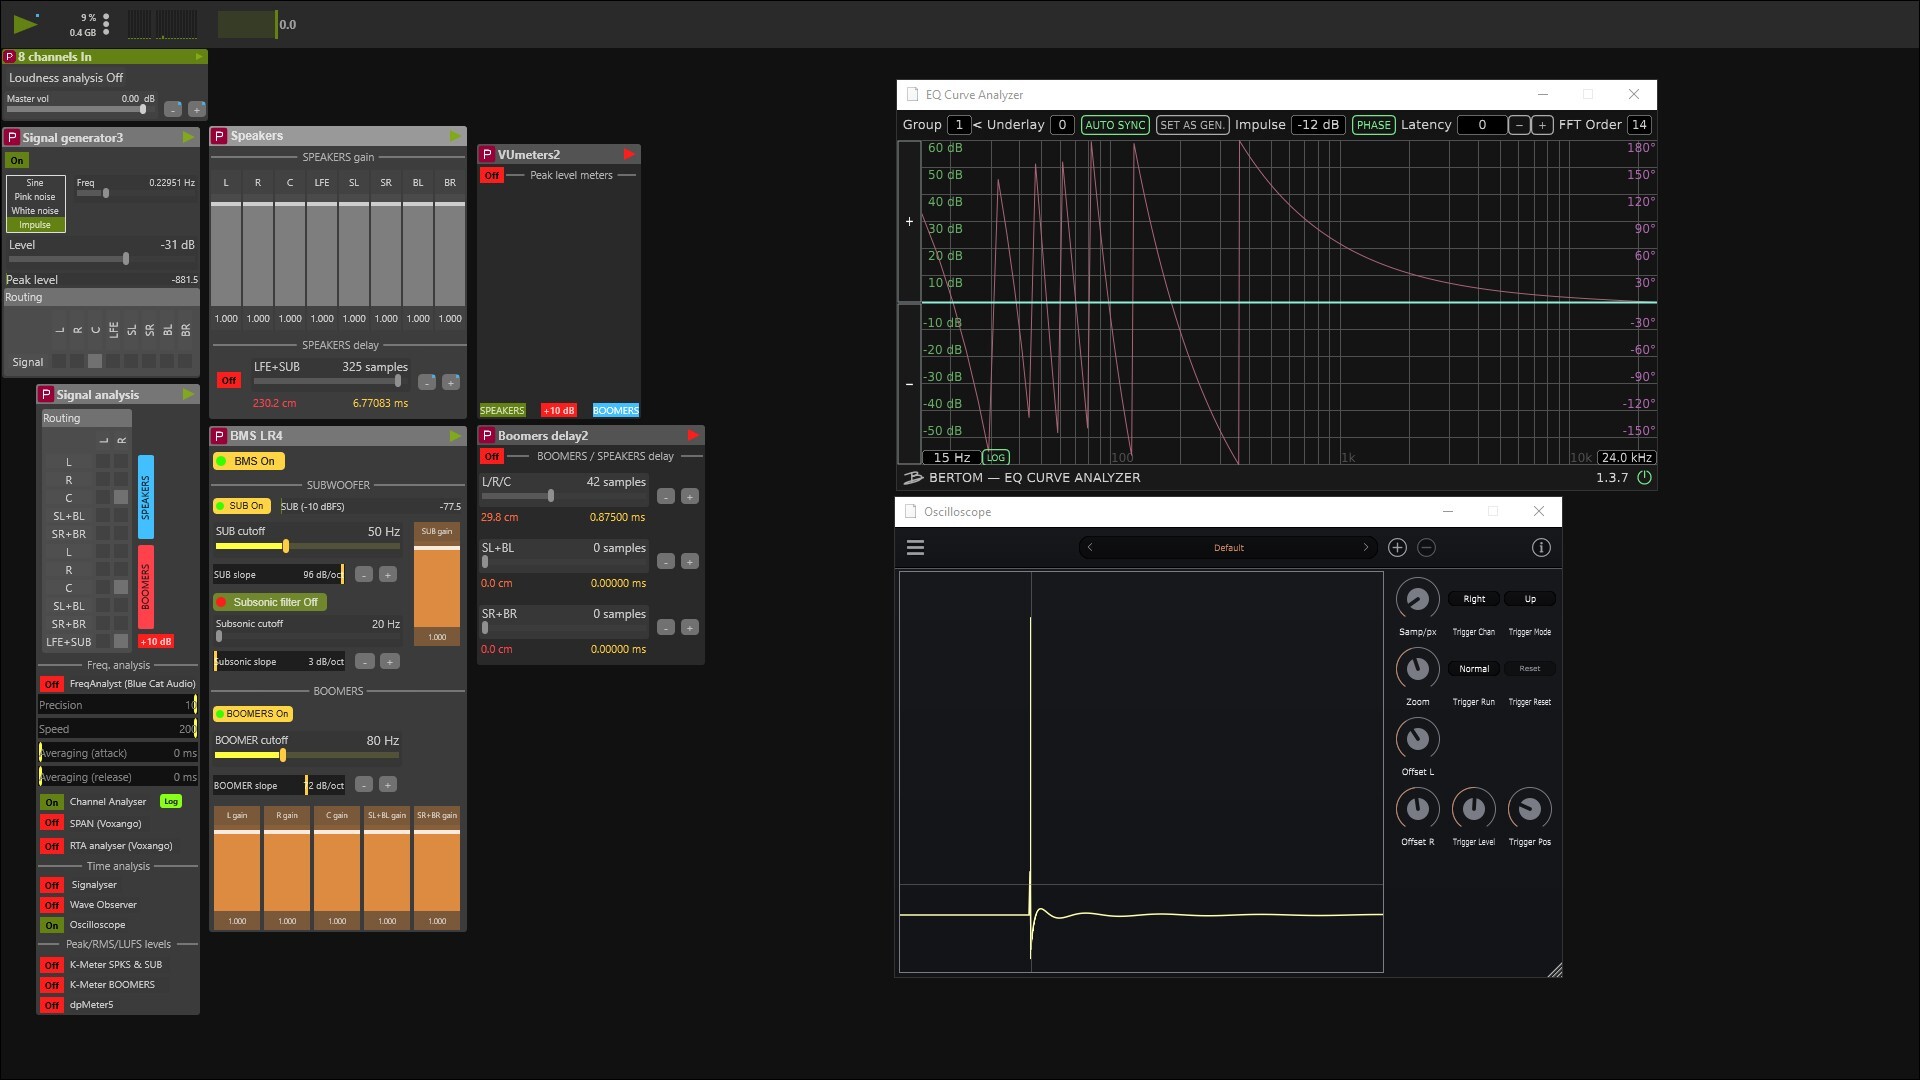Select White noise in Signal generator
Image resolution: width=1920 pixels, height=1080 pixels.
coord(35,211)
